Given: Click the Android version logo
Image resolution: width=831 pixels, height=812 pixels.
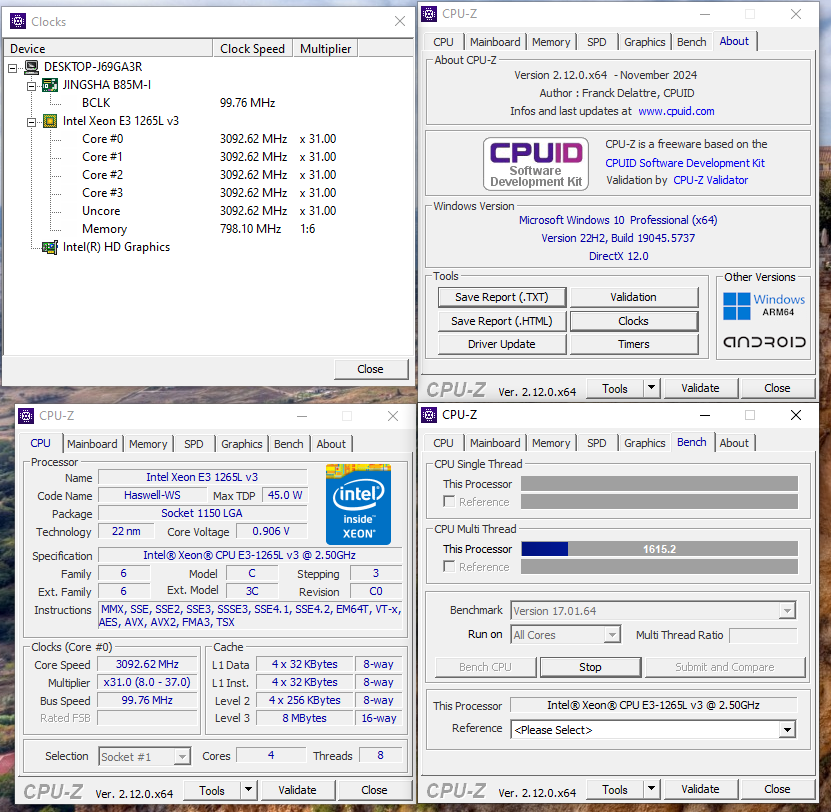Looking at the screenshot, I should coord(764,342).
